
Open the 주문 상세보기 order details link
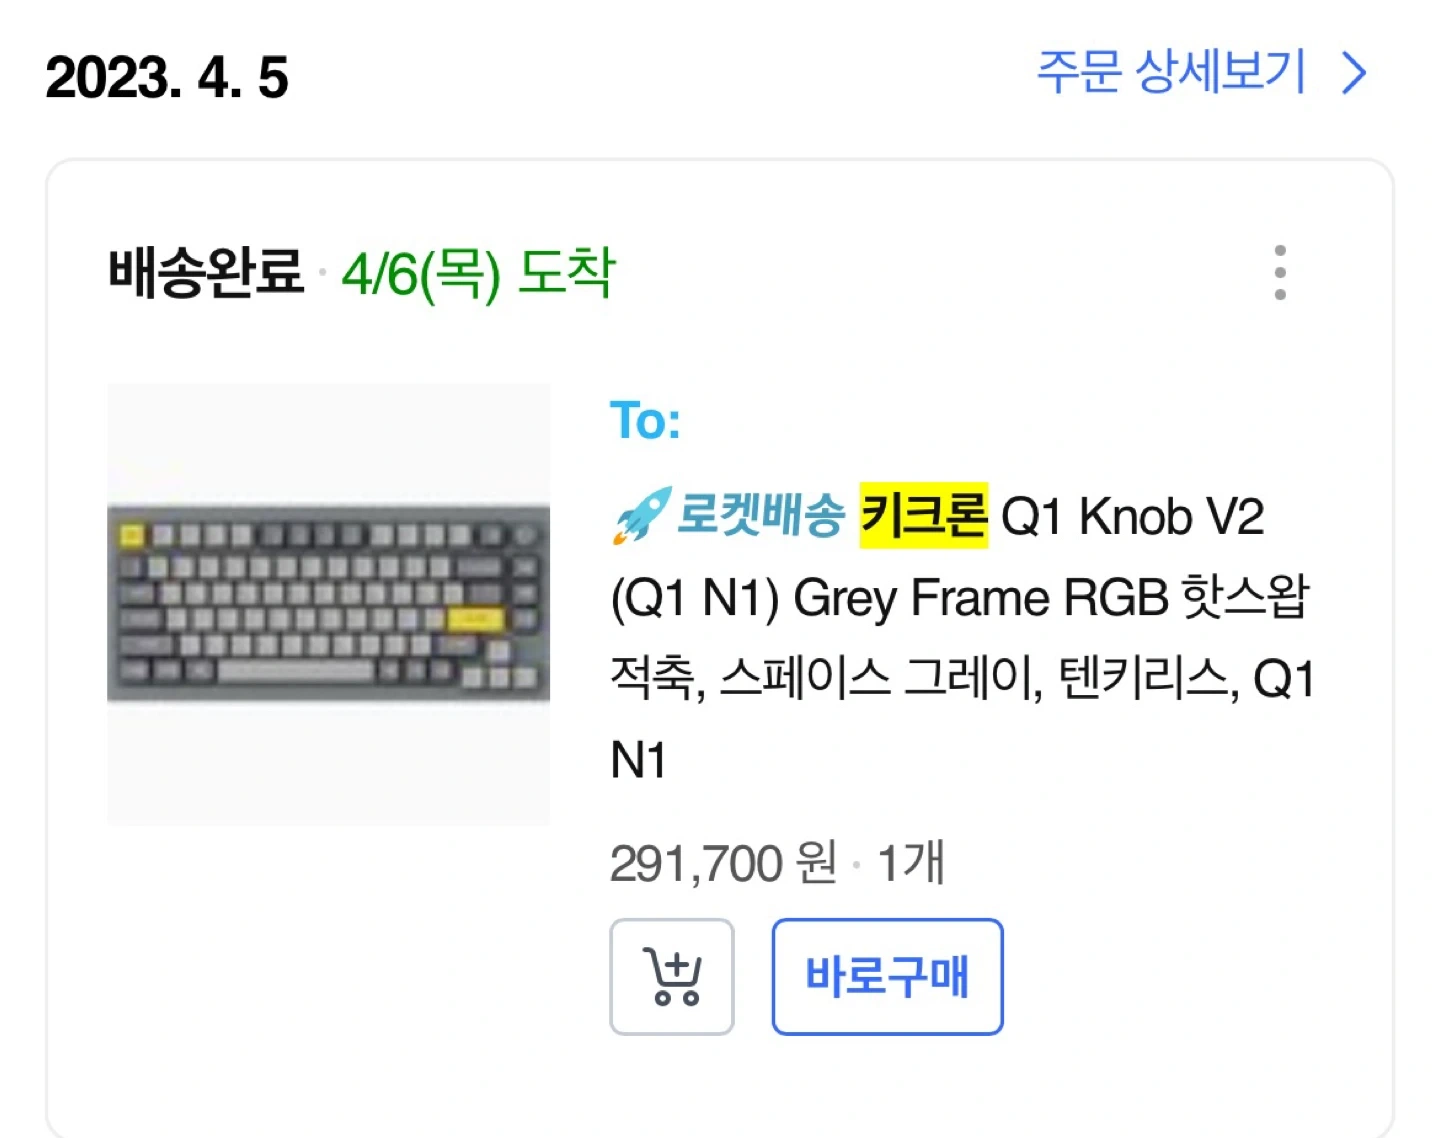(x=1171, y=73)
